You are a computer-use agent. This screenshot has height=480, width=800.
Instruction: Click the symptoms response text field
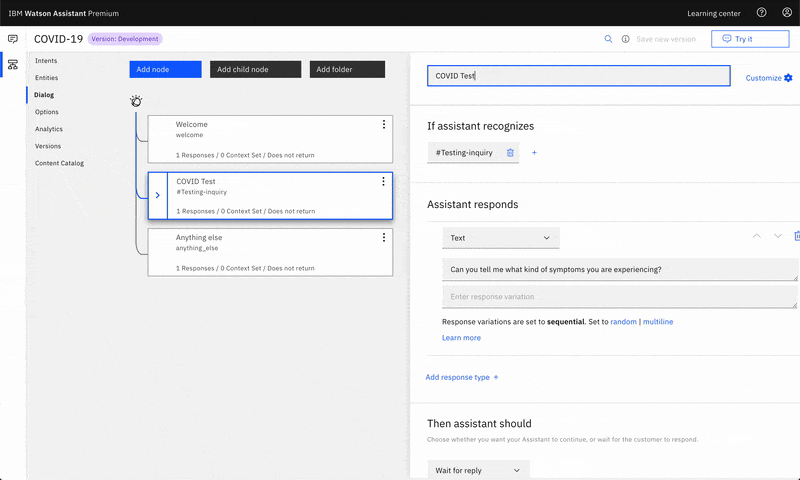click(x=619, y=269)
